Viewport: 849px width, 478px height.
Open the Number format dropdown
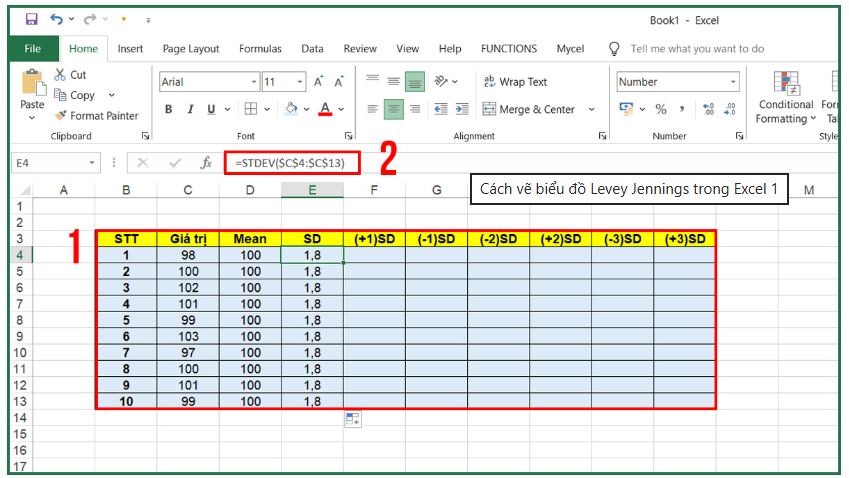[x=733, y=82]
